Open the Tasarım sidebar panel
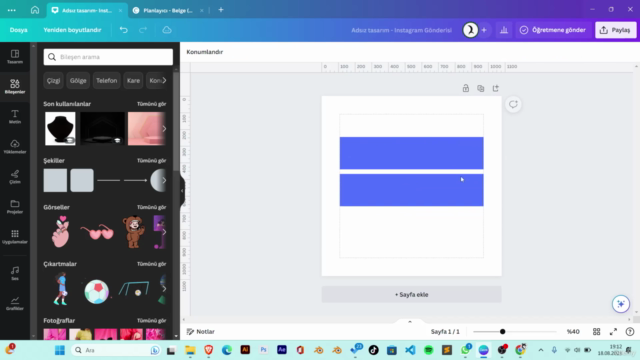Screen dimensions: 640x360 tap(15, 57)
